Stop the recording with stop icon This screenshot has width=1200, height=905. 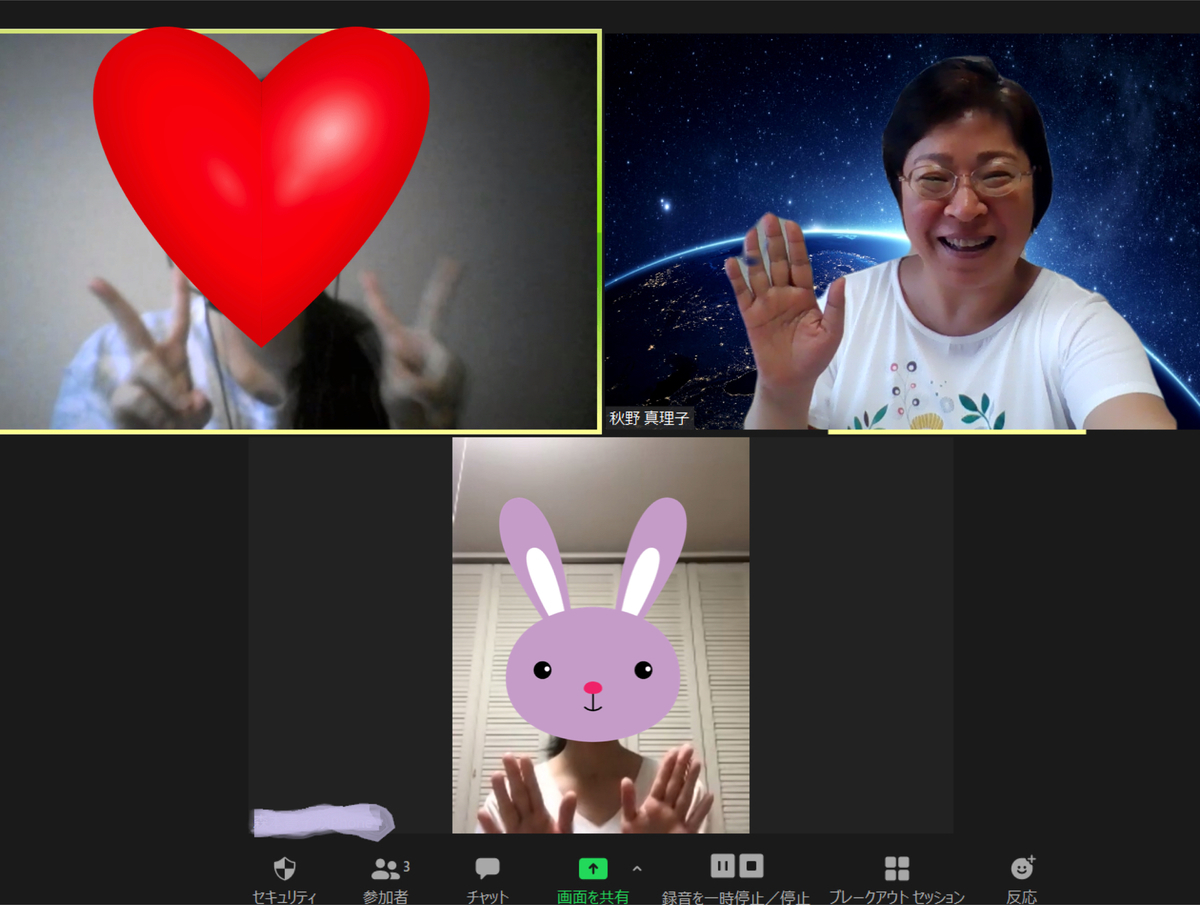[x=752, y=866]
